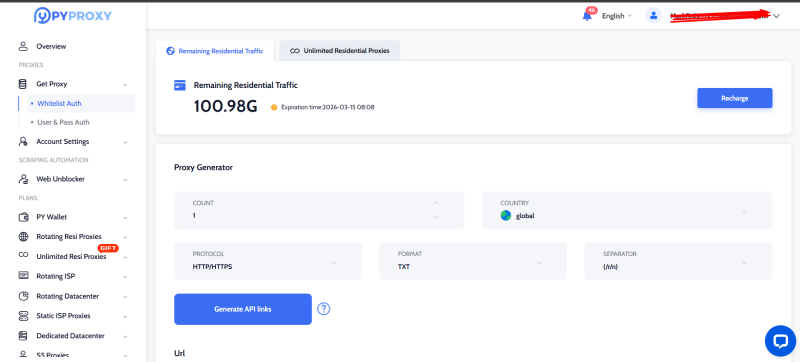Click the Proxy Generator heading
The width and height of the screenshot is (800, 362).
pos(204,167)
